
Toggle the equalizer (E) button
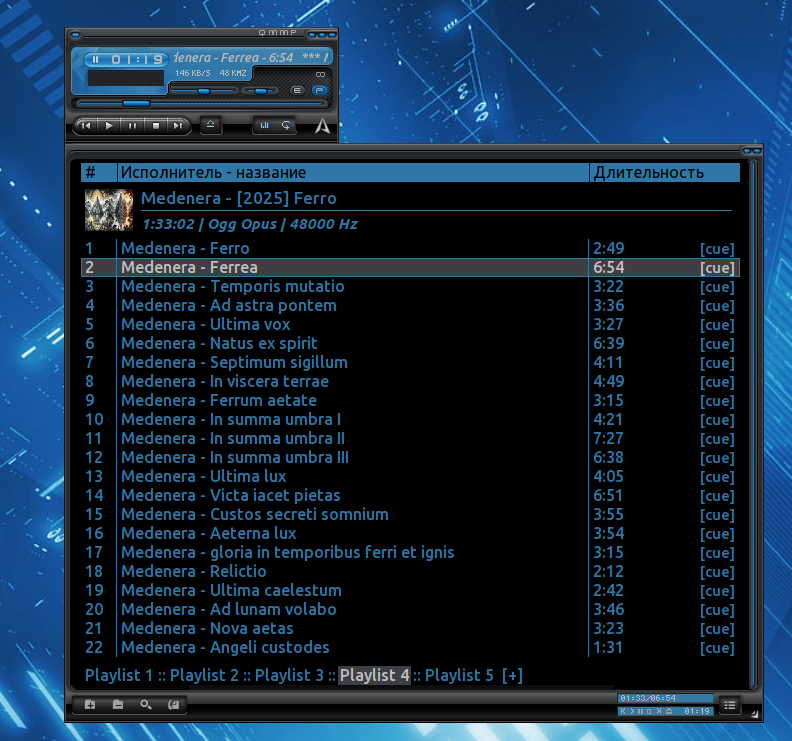(x=297, y=90)
